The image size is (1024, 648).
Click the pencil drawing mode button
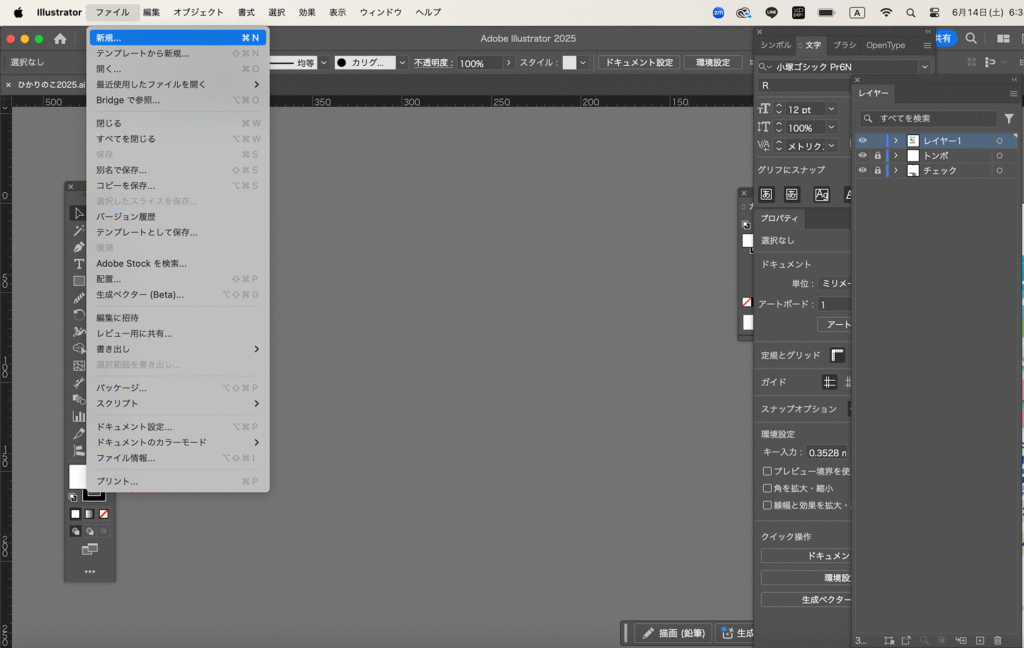point(673,633)
